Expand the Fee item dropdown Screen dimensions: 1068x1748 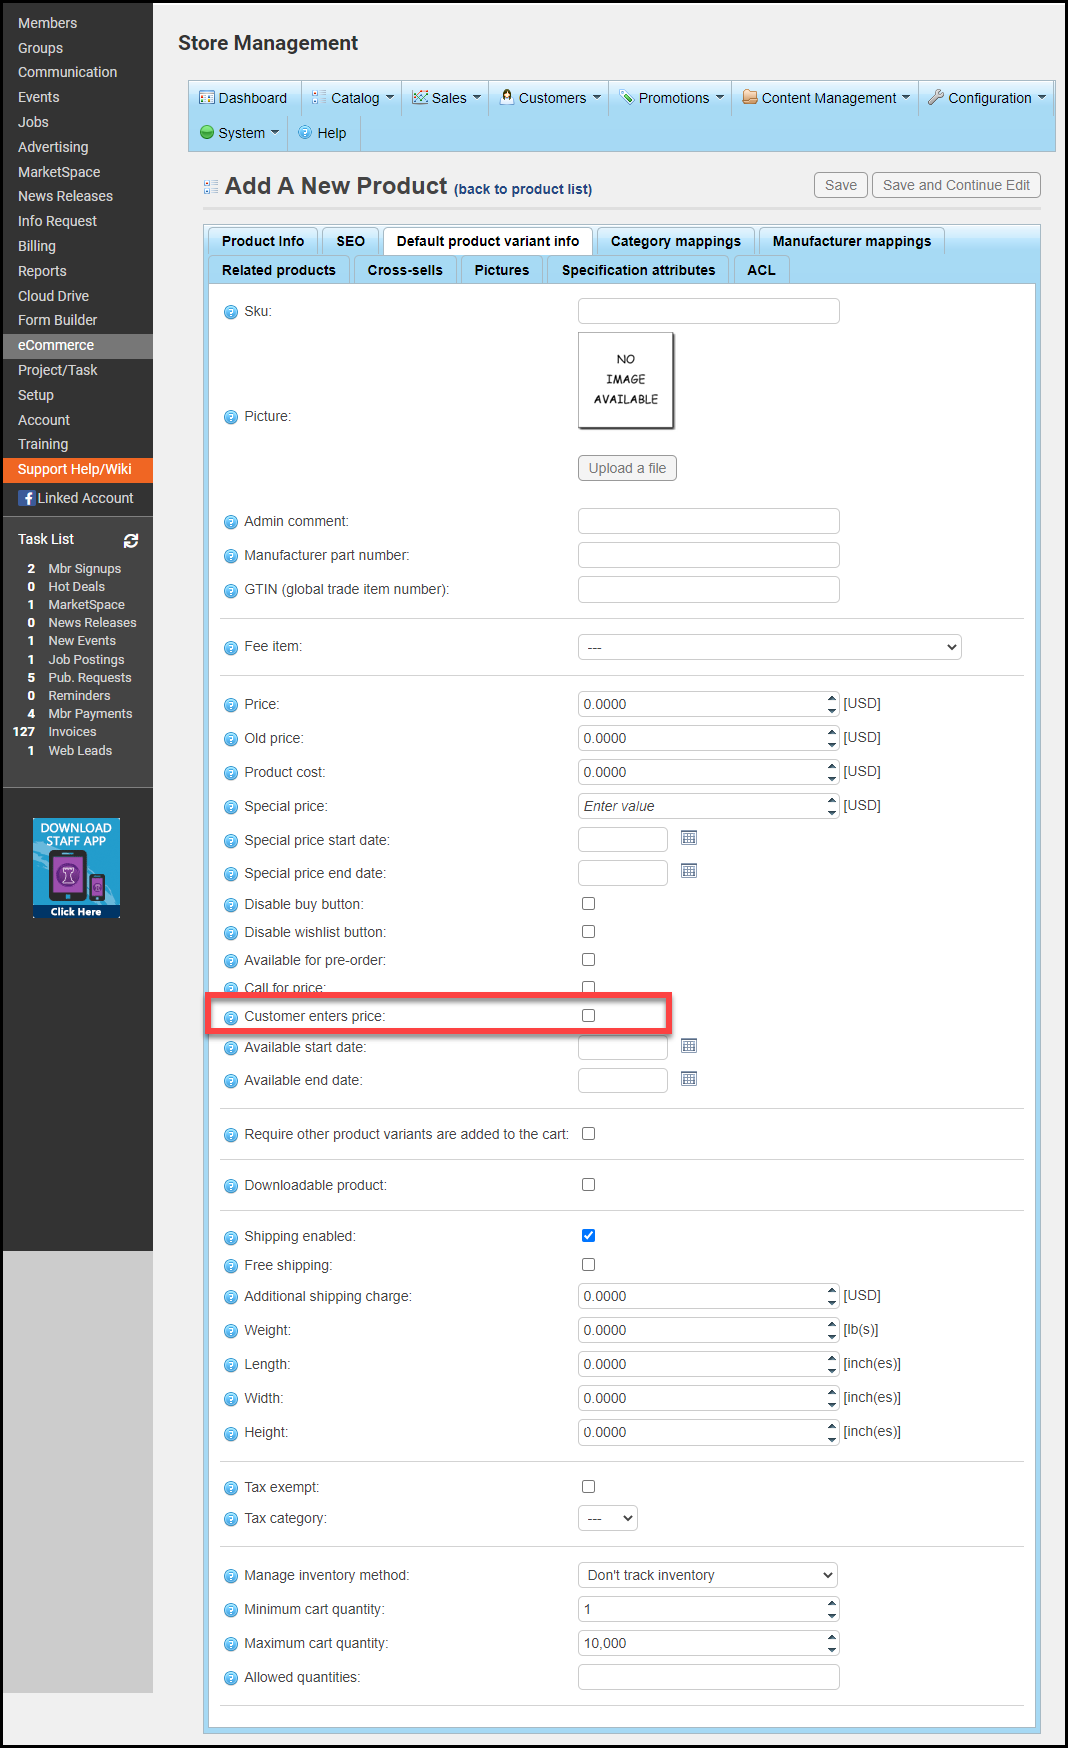pos(769,648)
